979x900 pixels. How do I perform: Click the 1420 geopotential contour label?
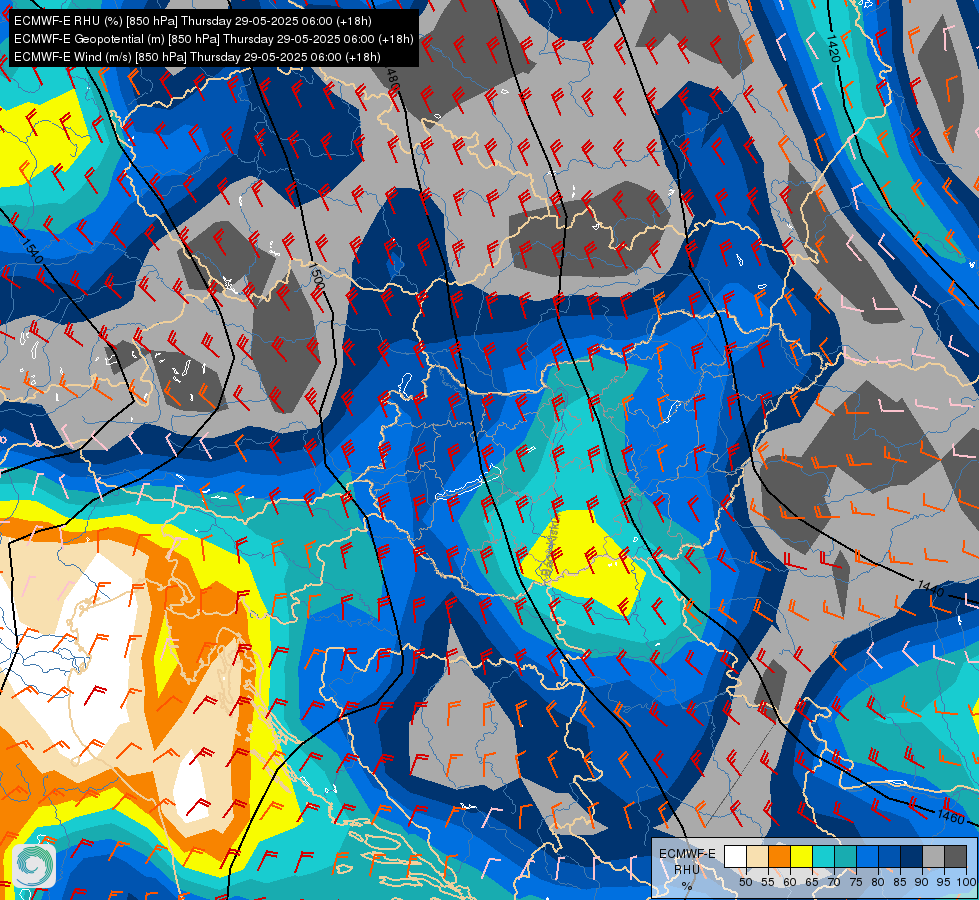(833, 47)
